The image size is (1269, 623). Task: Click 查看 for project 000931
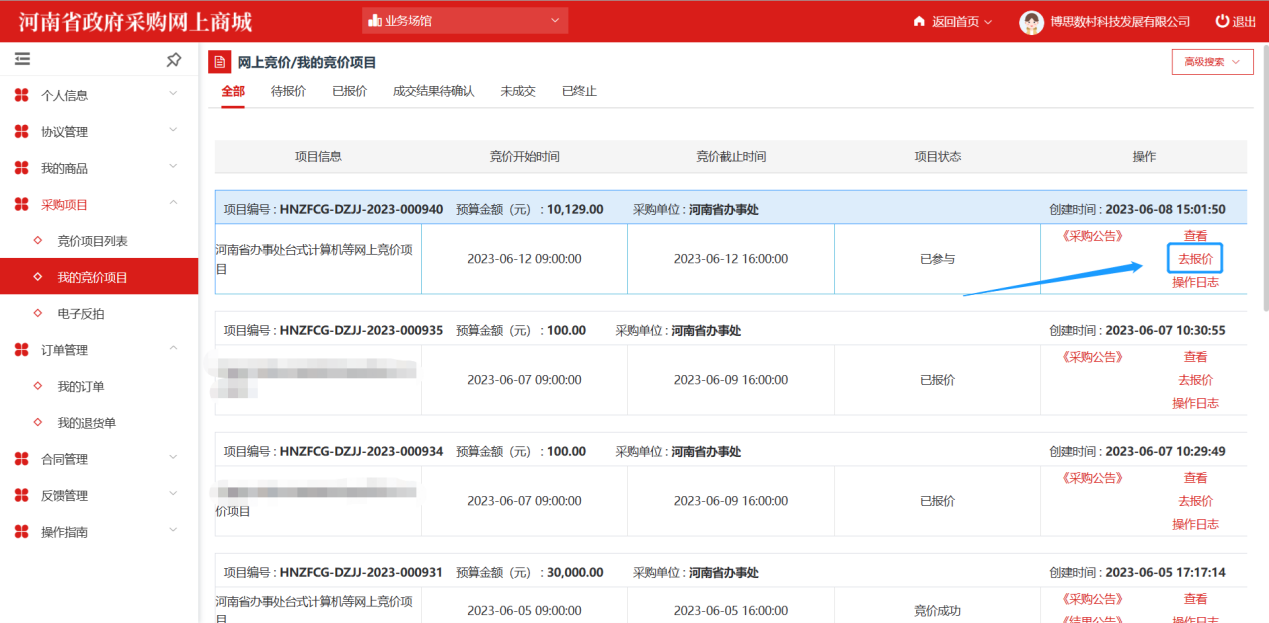pos(1195,599)
